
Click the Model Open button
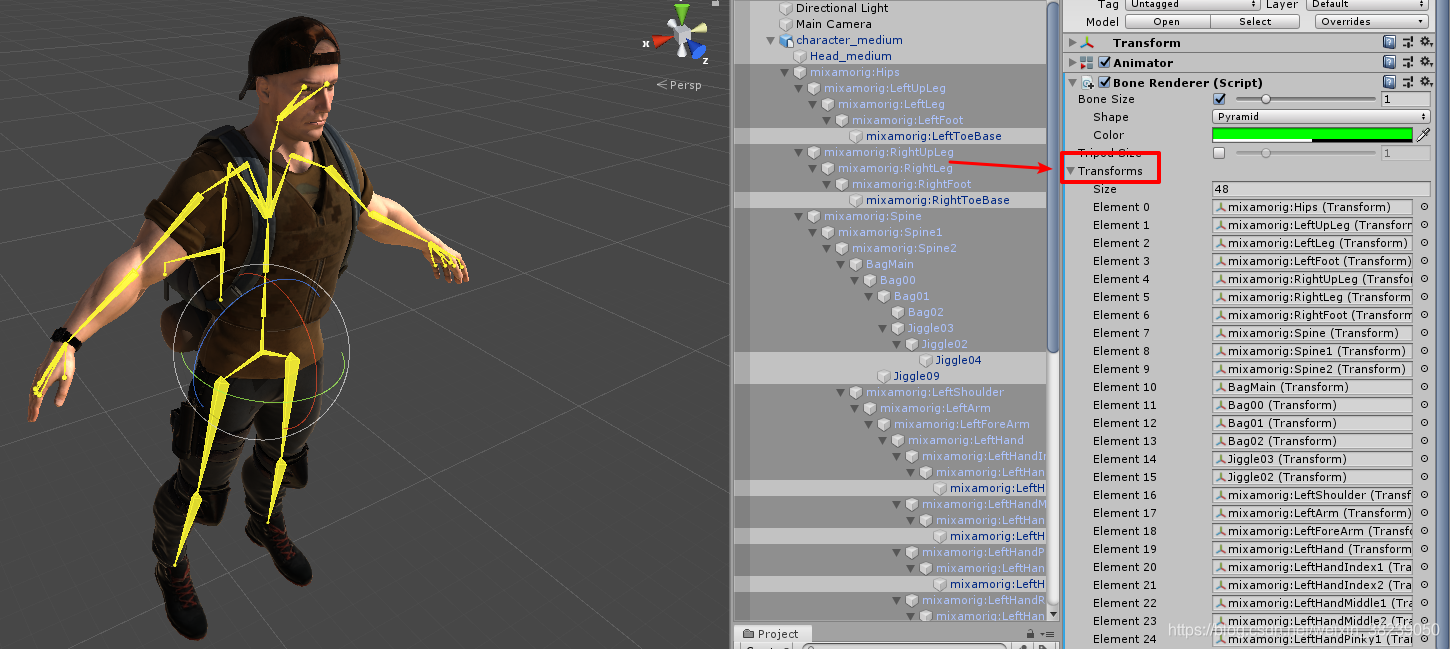tap(1166, 21)
